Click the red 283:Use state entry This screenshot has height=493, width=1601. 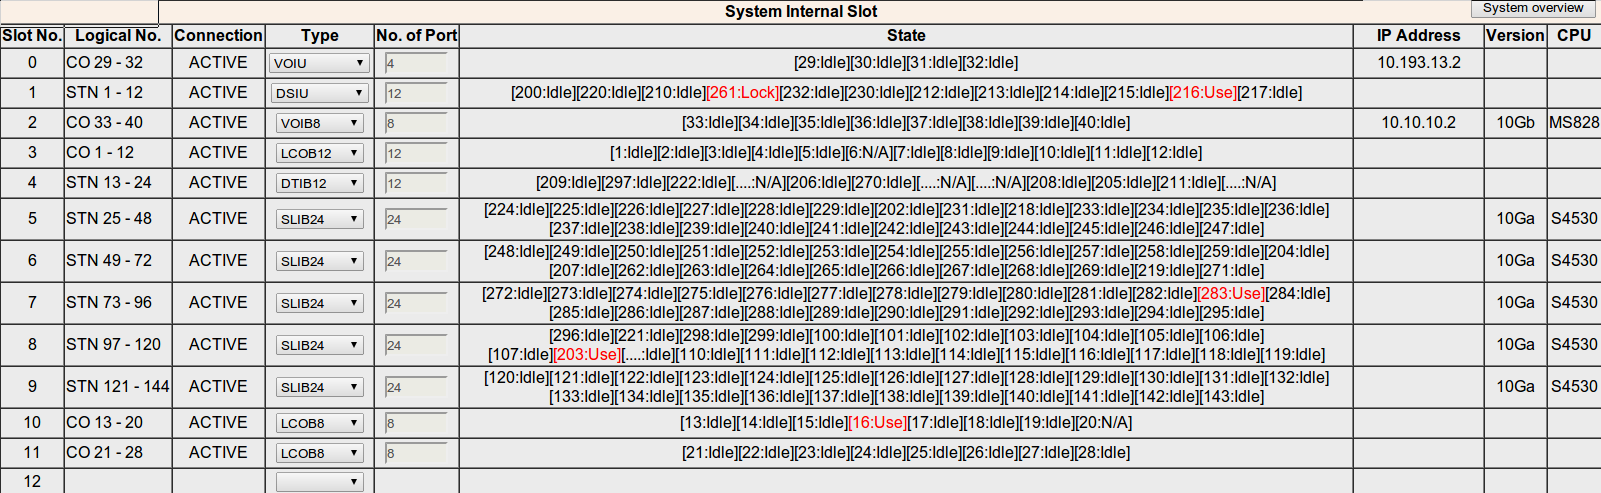click(x=1231, y=294)
